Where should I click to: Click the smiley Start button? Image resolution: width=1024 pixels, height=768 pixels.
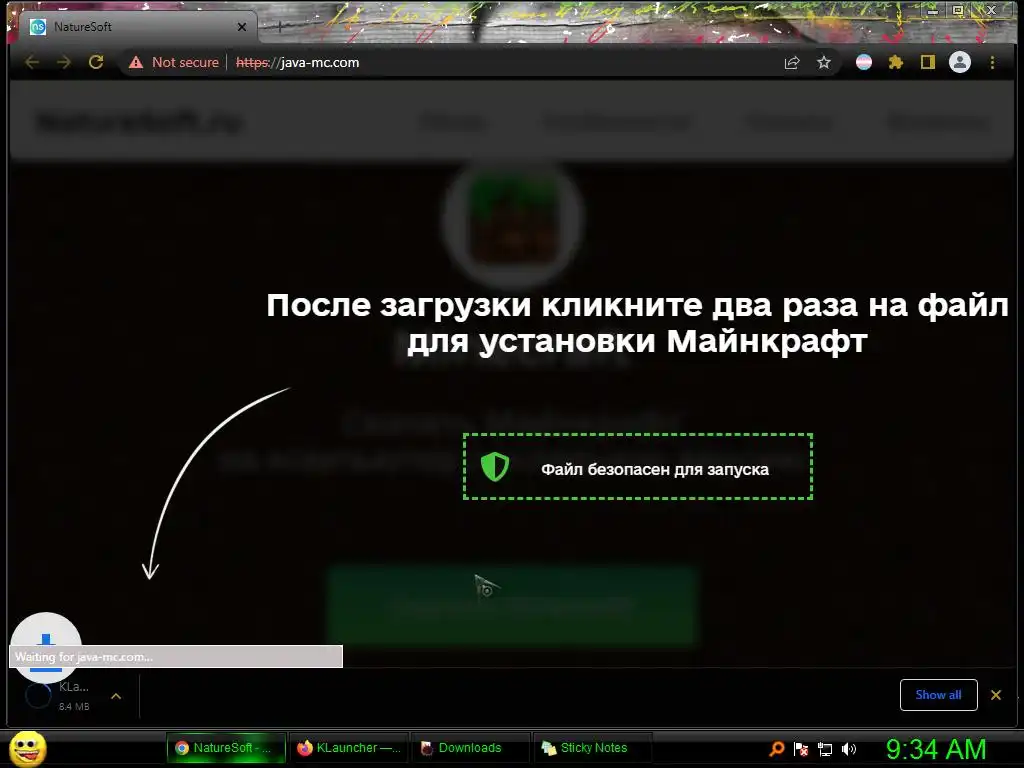(x=27, y=748)
